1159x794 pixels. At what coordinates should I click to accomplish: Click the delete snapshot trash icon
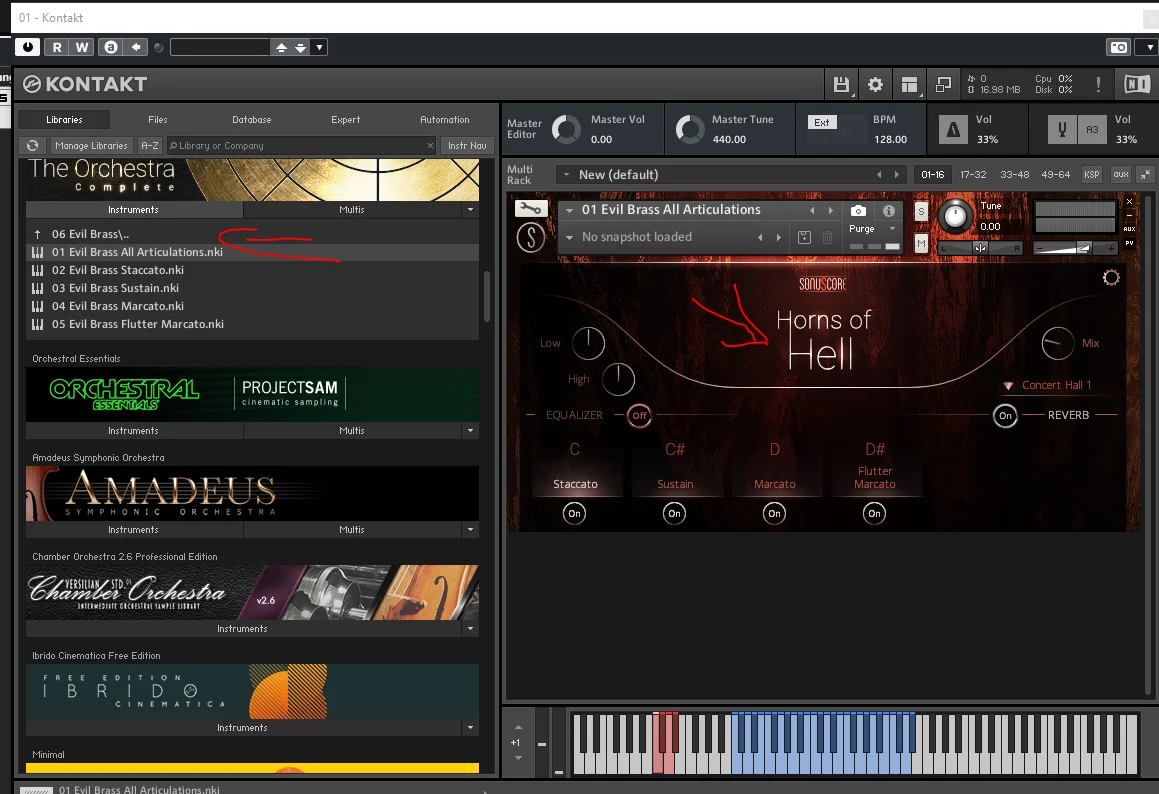pyautogui.click(x=827, y=237)
